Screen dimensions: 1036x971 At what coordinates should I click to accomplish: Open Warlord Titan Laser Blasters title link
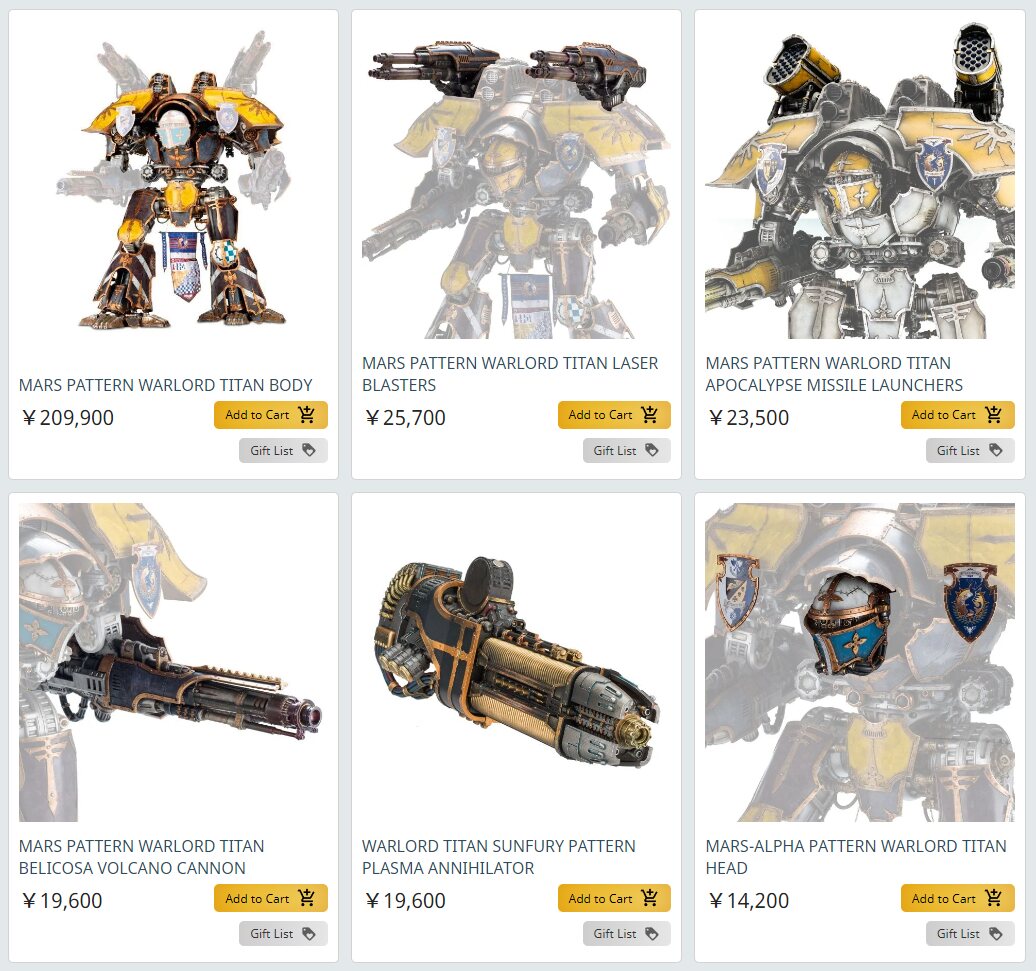pos(510,374)
